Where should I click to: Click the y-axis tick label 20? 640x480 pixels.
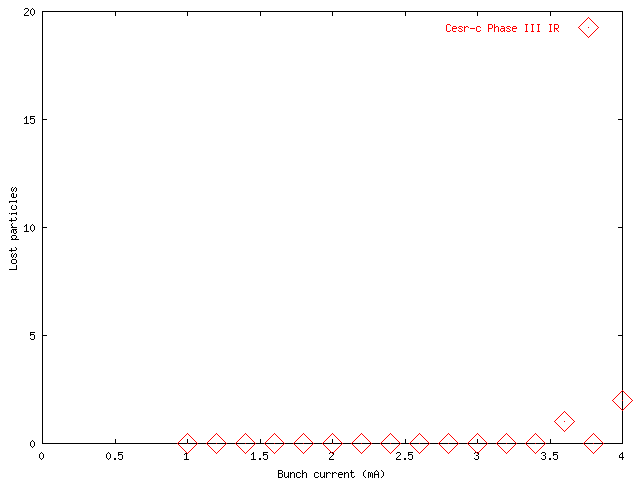(29, 12)
